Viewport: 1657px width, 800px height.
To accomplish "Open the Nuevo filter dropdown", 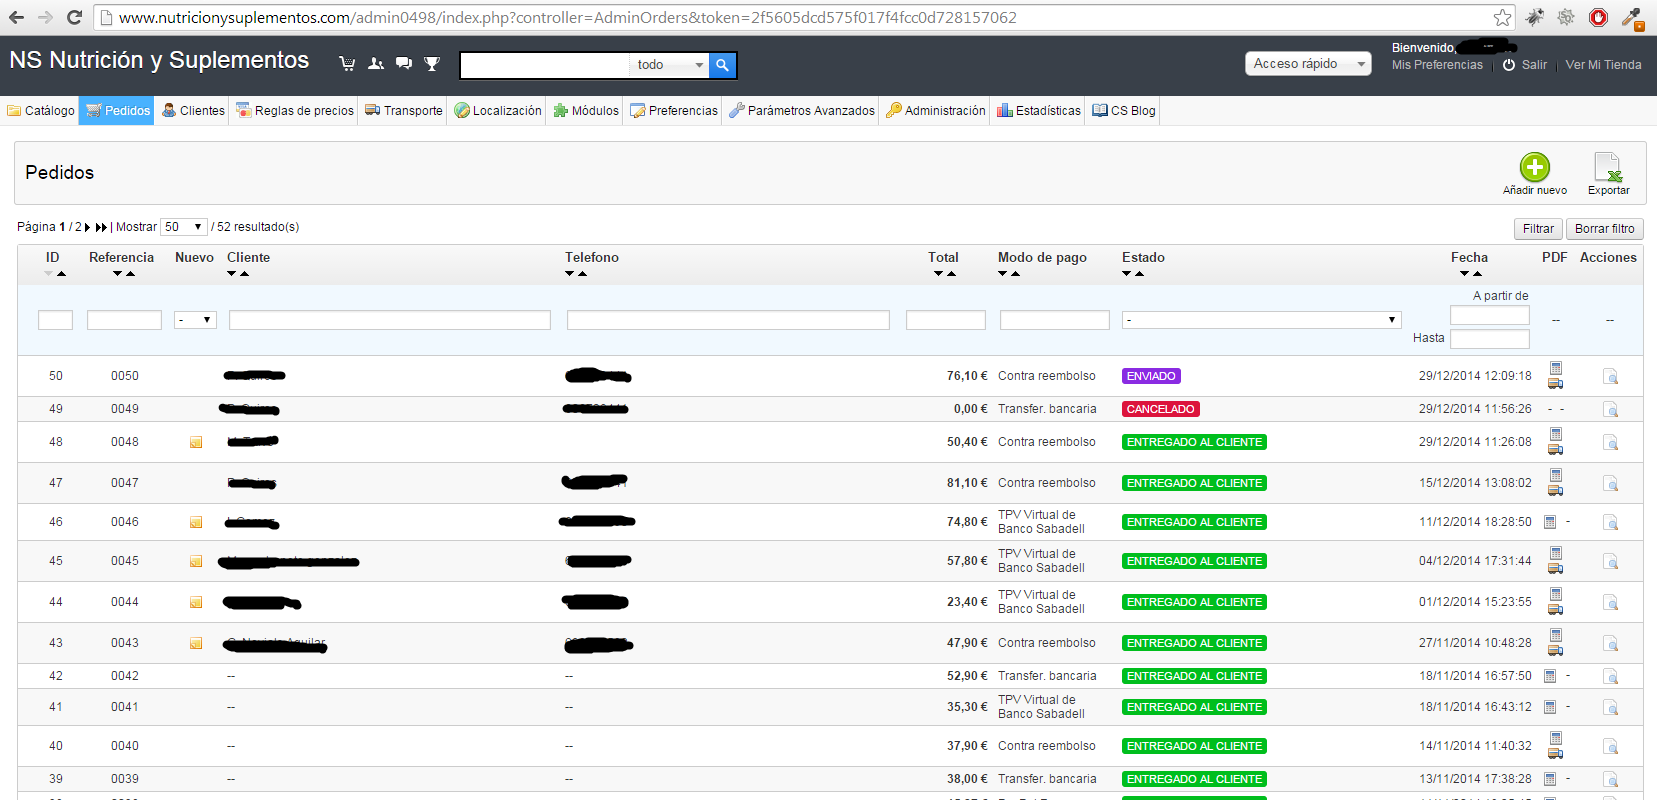I will pyautogui.click(x=195, y=320).
